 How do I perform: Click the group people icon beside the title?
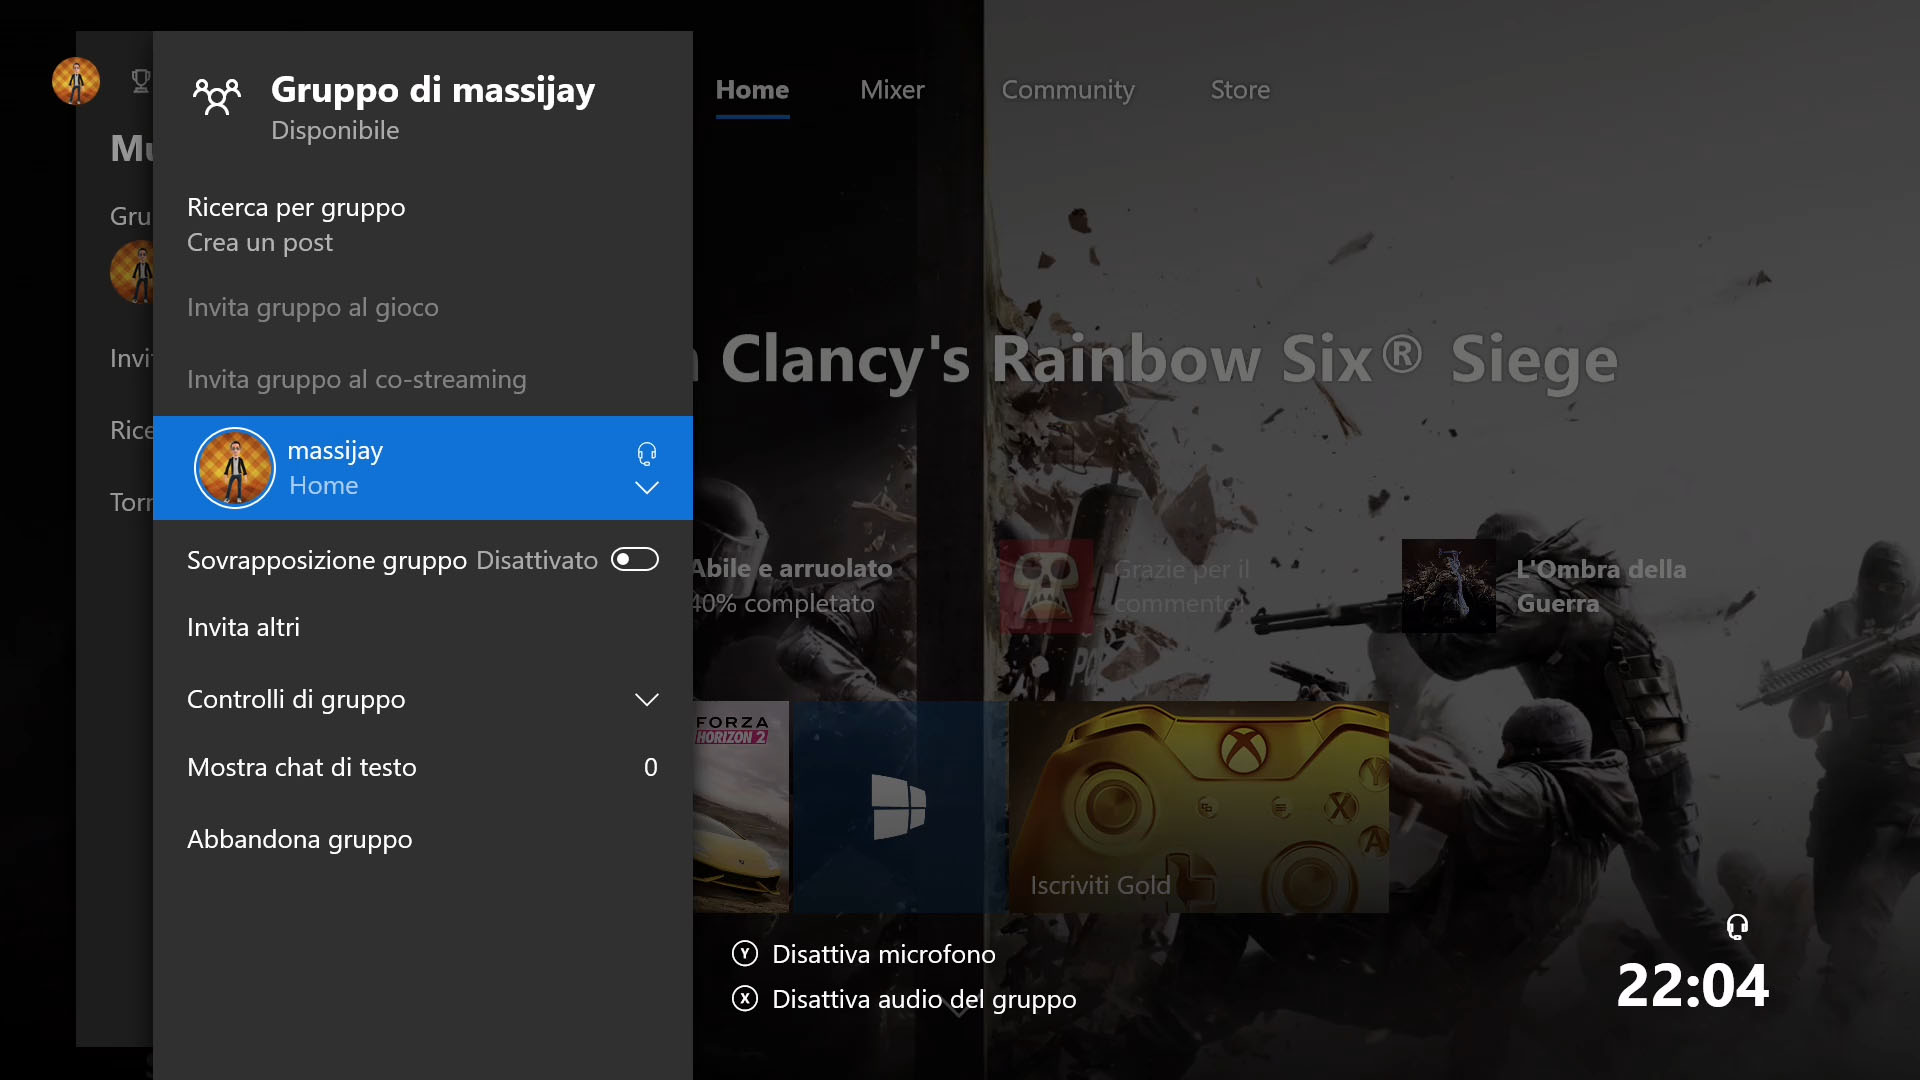click(x=217, y=96)
